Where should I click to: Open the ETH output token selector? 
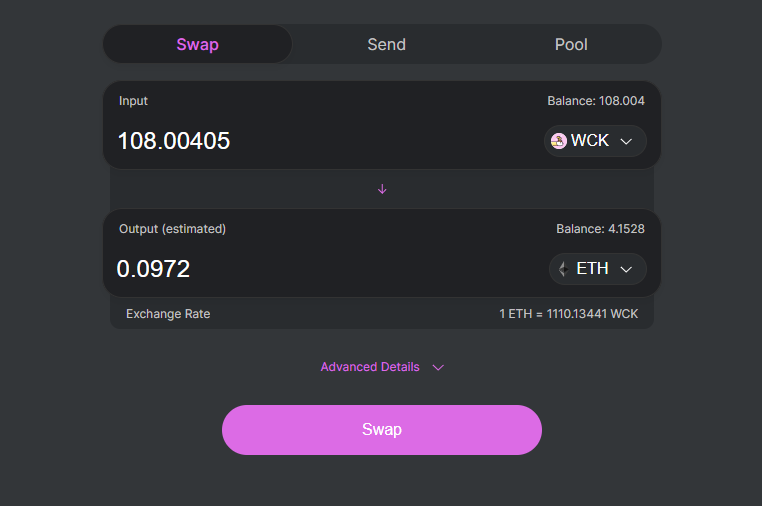(597, 269)
